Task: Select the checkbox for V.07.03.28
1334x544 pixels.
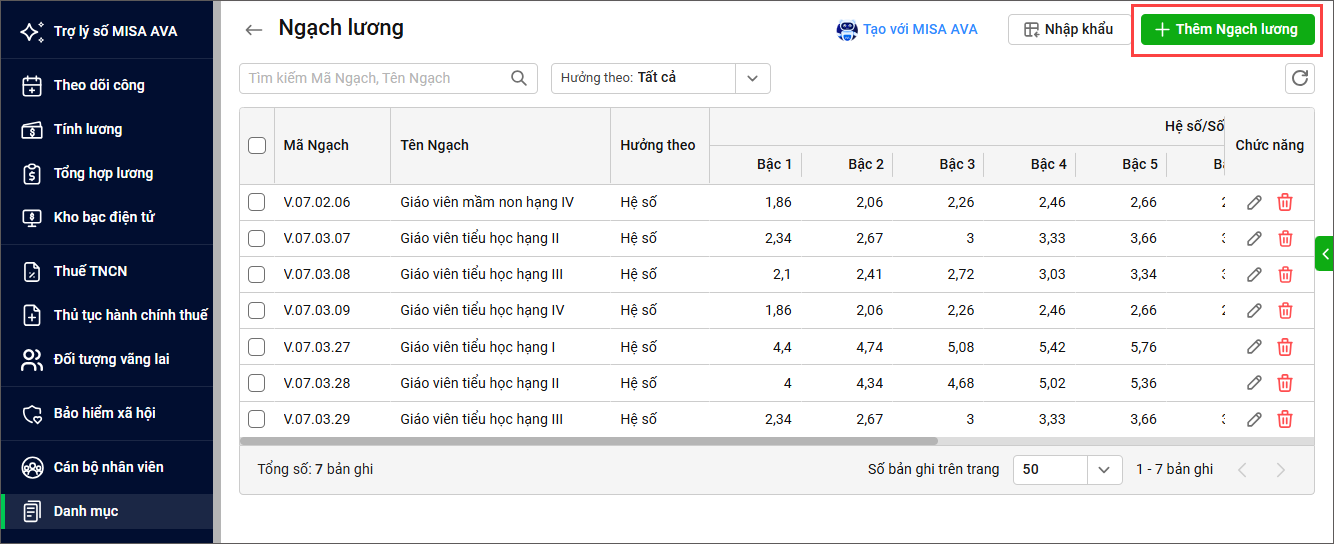Action: point(257,383)
